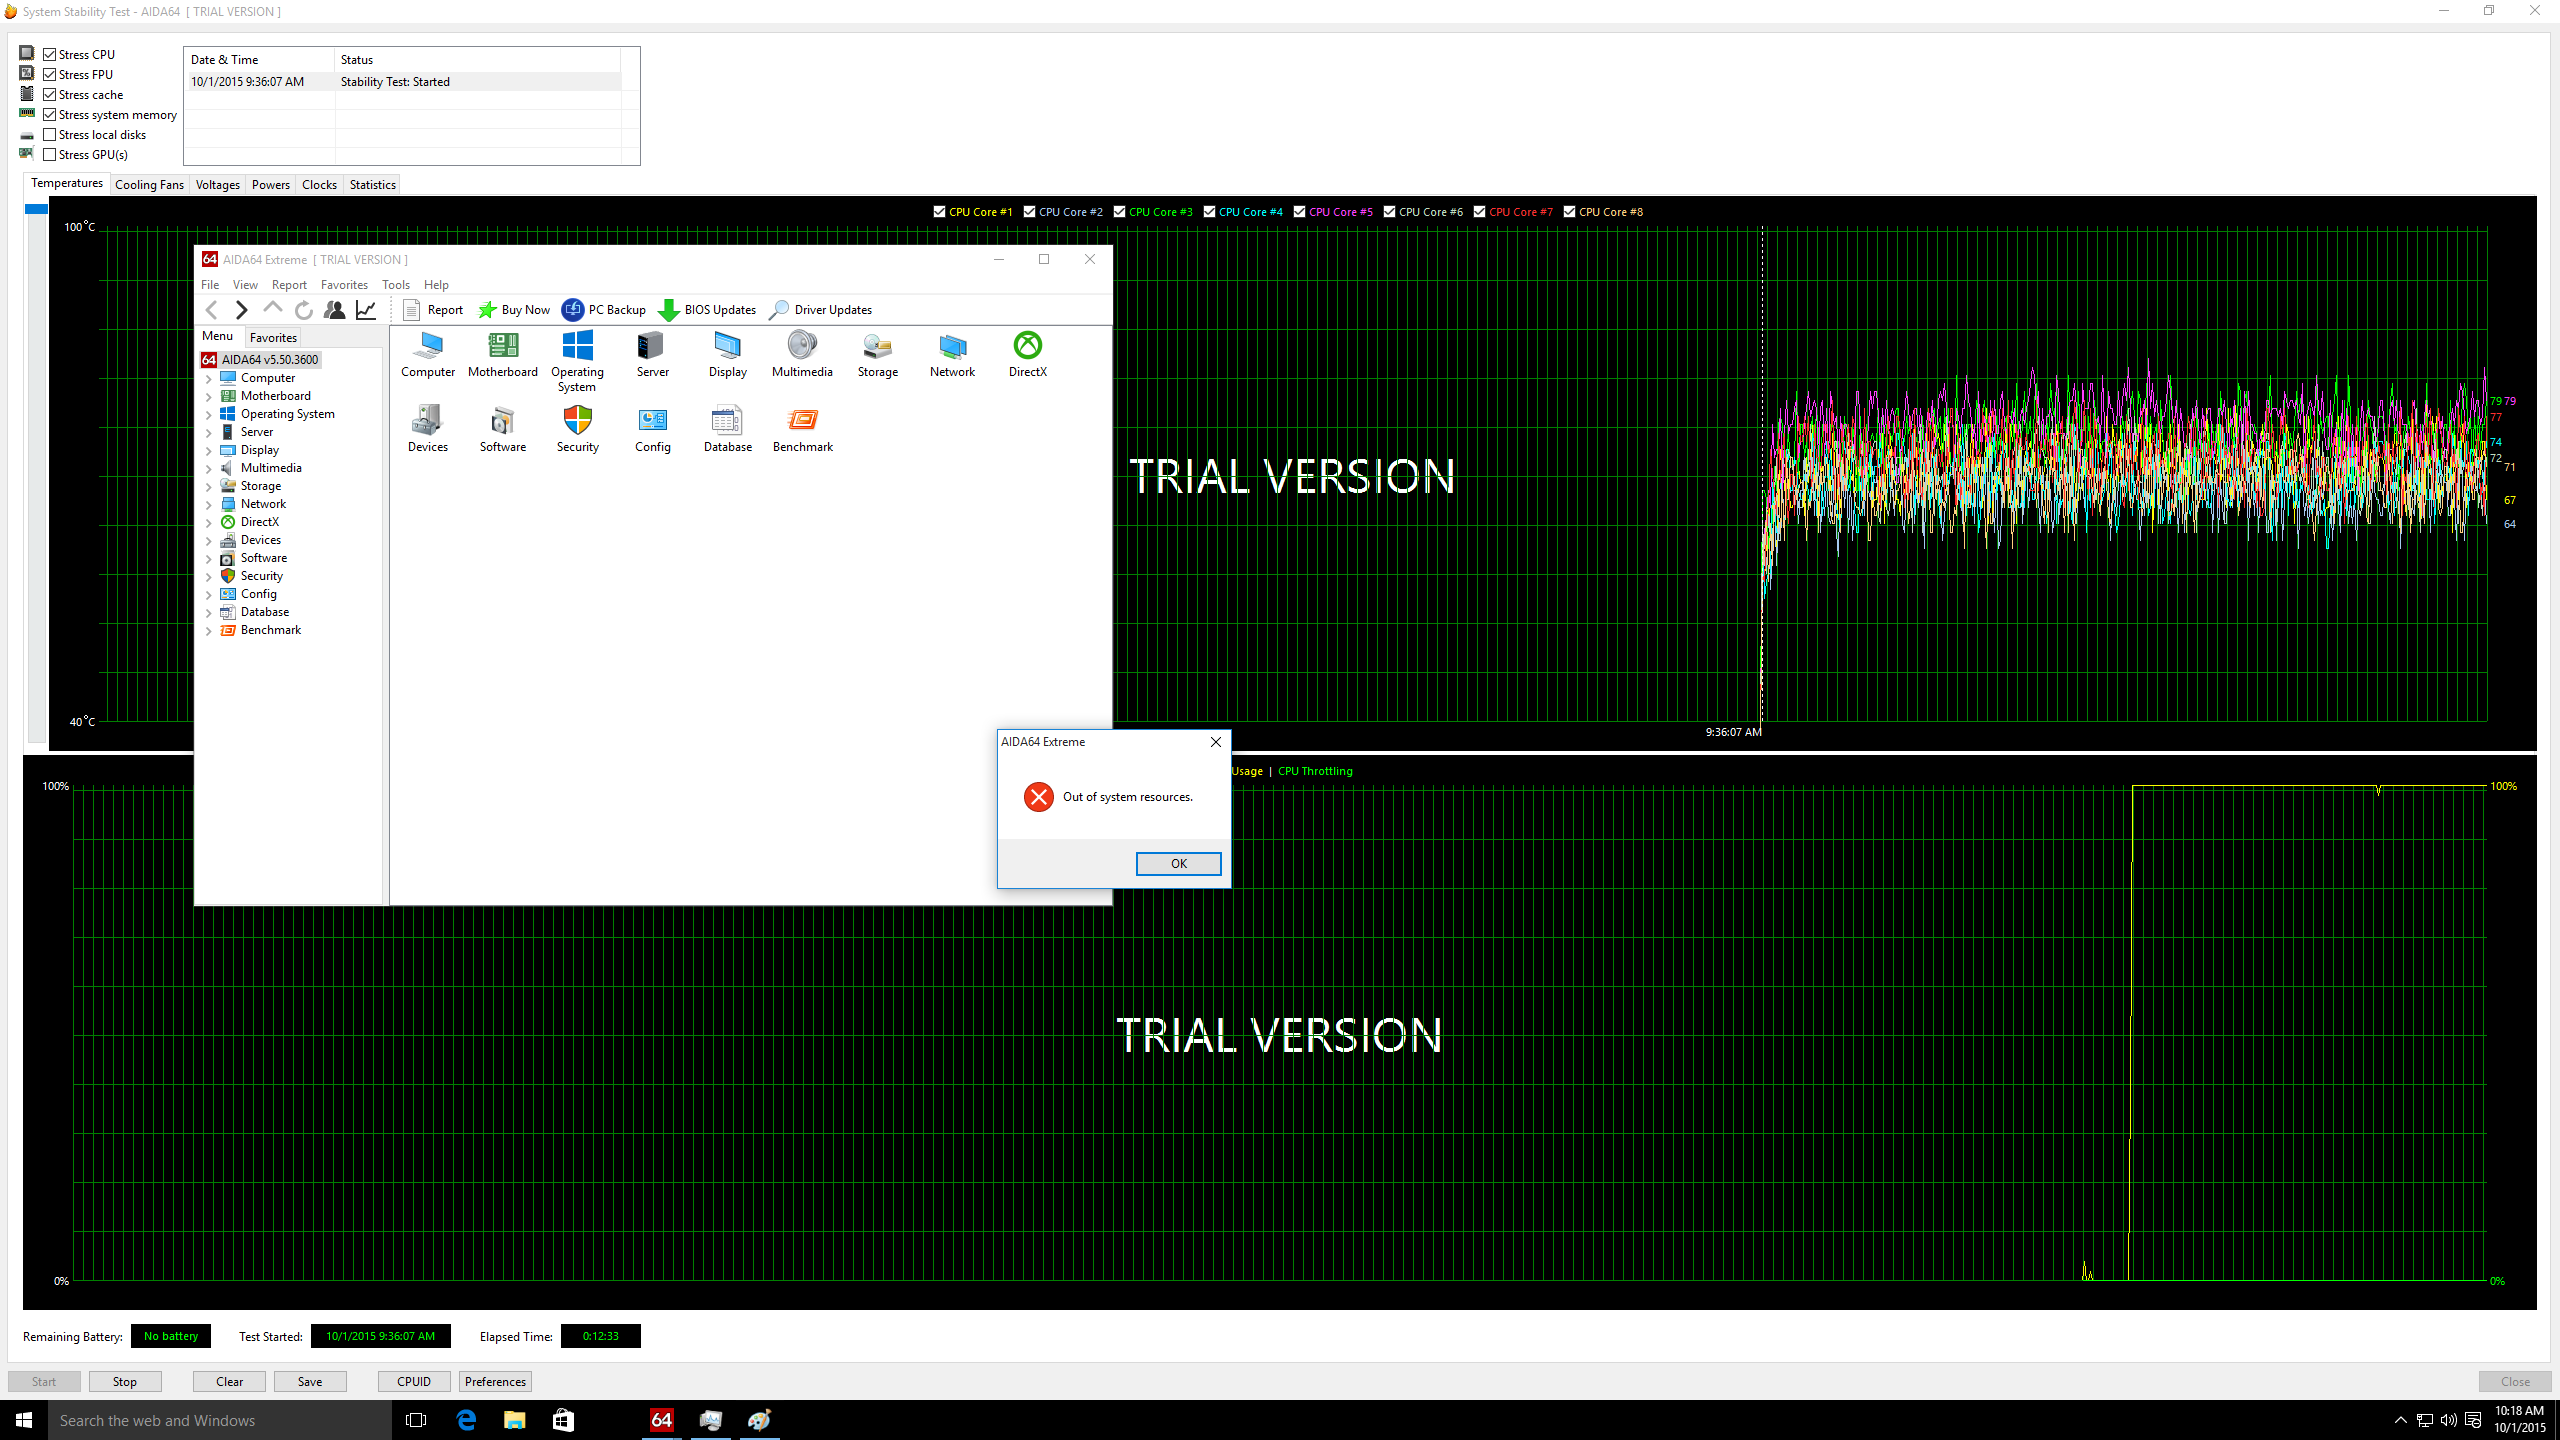This screenshot has height=1440, width=2560.
Task: Open the Operating System category icon
Action: 577,362
